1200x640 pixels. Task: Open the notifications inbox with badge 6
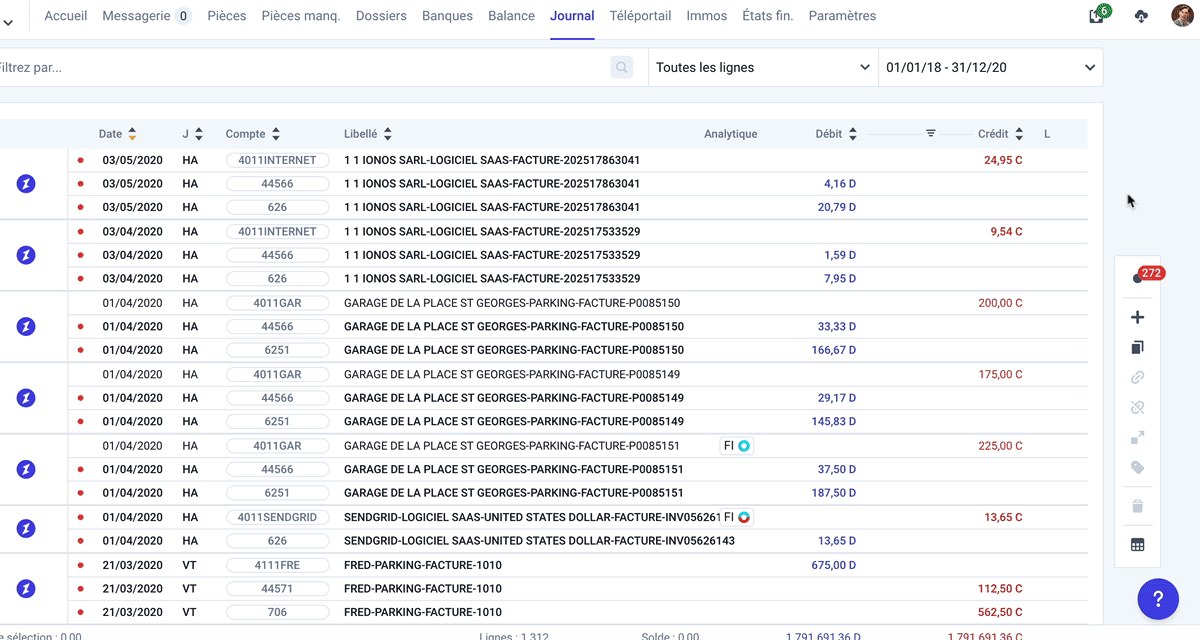tap(1097, 16)
